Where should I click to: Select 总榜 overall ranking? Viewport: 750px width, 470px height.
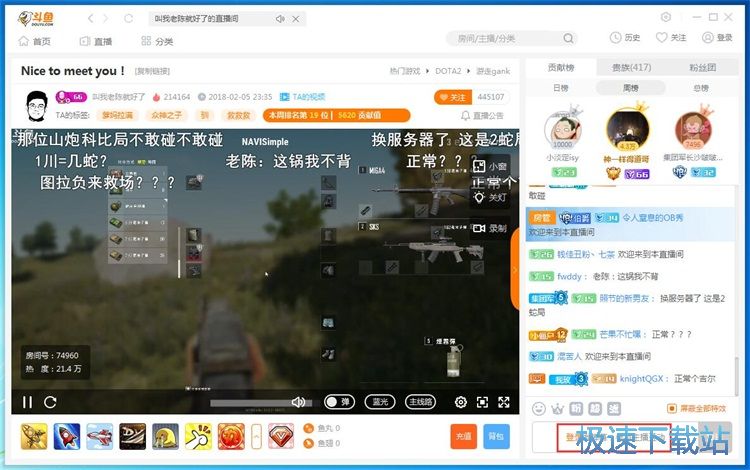[x=701, y=88]
